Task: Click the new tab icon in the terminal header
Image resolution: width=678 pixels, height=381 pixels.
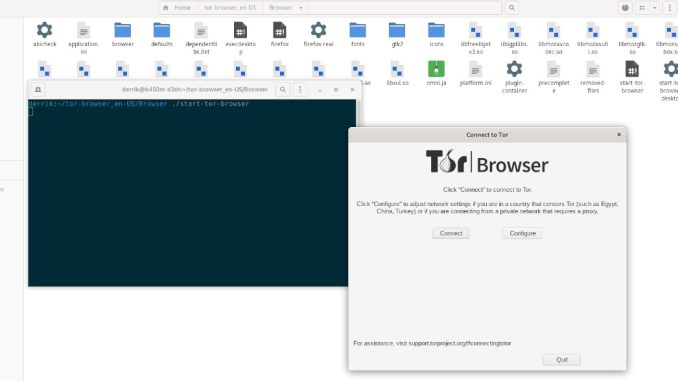Action: click(38, 90)
